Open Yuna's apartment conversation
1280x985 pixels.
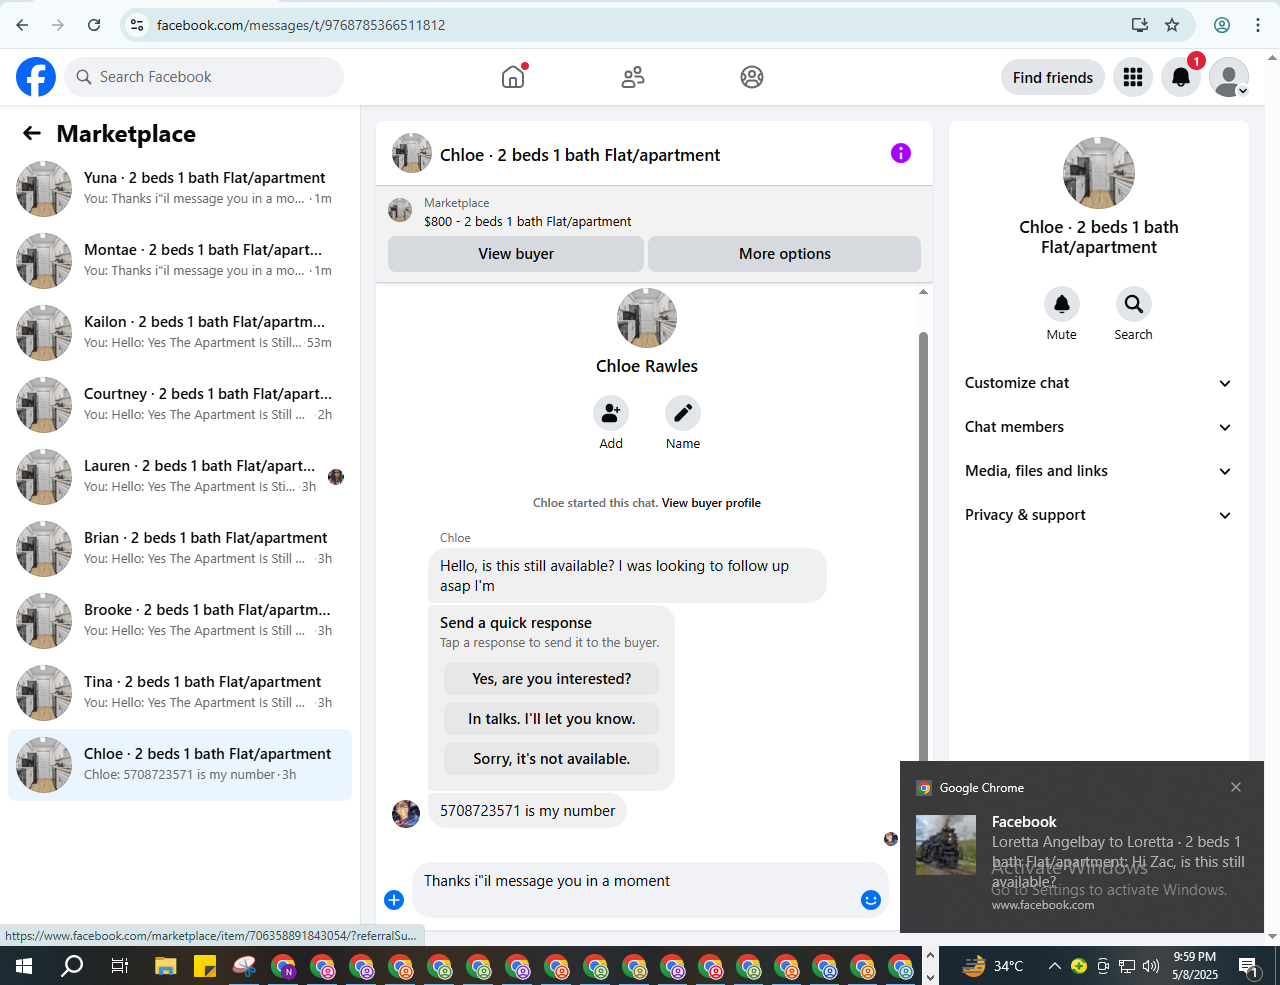pos(180,189)
